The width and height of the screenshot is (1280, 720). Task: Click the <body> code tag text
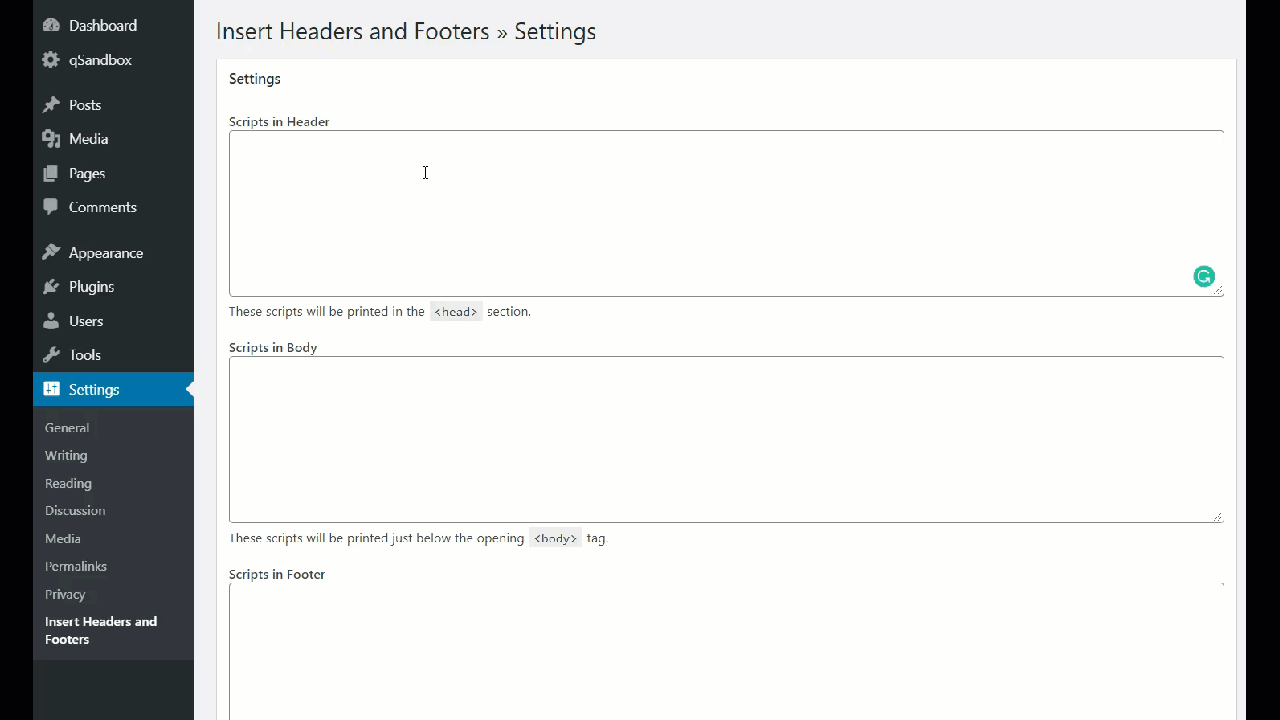(x=555, y=538)
